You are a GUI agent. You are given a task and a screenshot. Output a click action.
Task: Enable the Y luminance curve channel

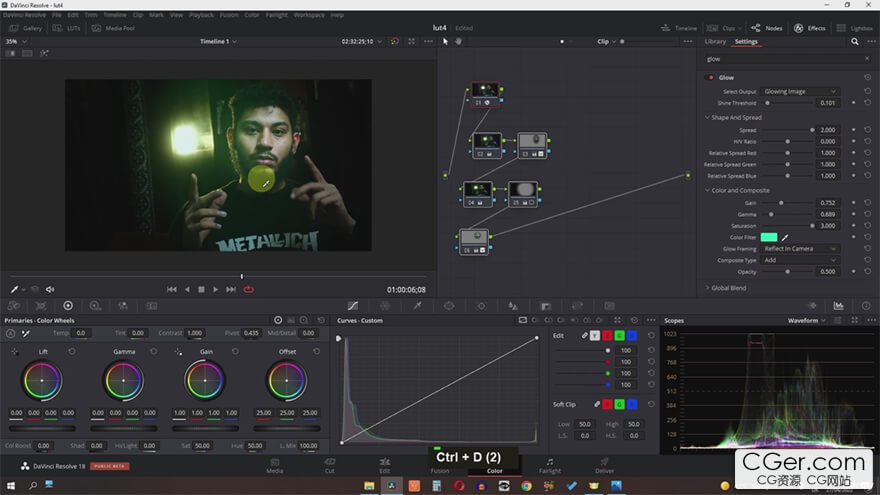pos(595,335)
